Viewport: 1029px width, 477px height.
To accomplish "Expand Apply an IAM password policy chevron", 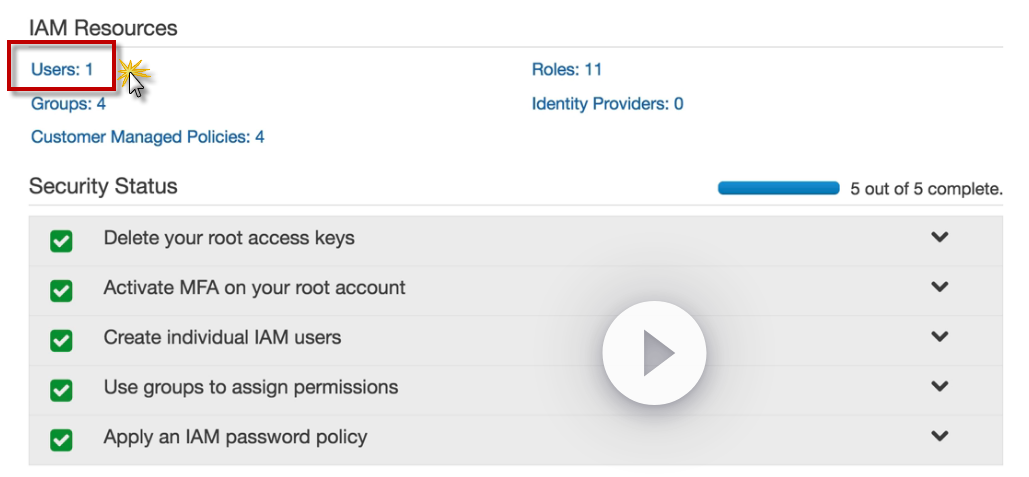I will point(939,436).
